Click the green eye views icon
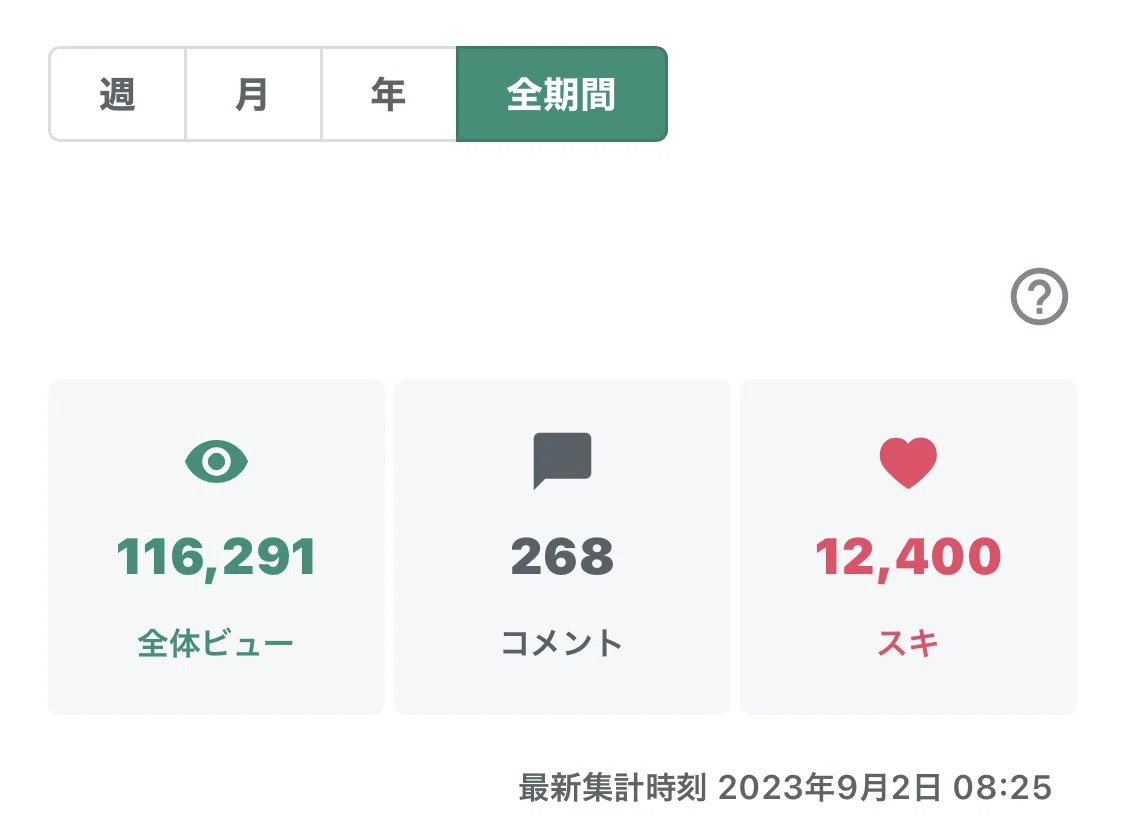The height and width of the screenshot is (833, 1125). tap(216, 461)
